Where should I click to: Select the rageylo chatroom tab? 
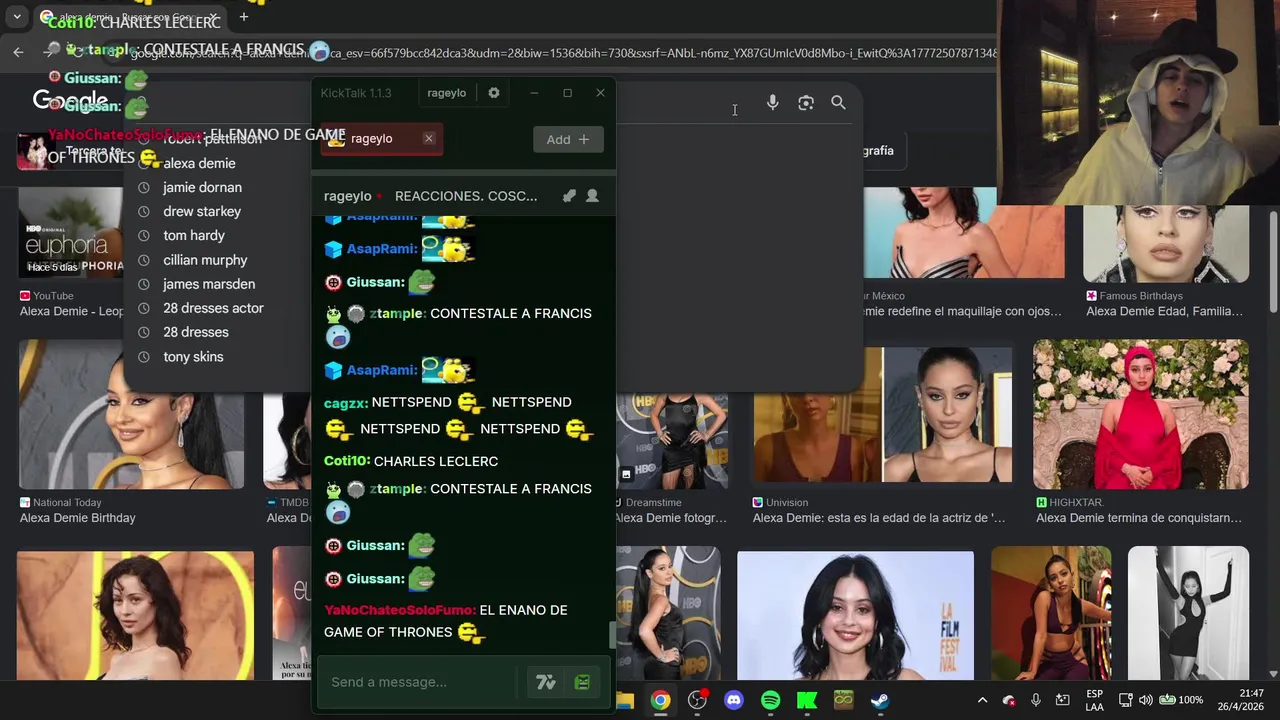tap(381, 139)
